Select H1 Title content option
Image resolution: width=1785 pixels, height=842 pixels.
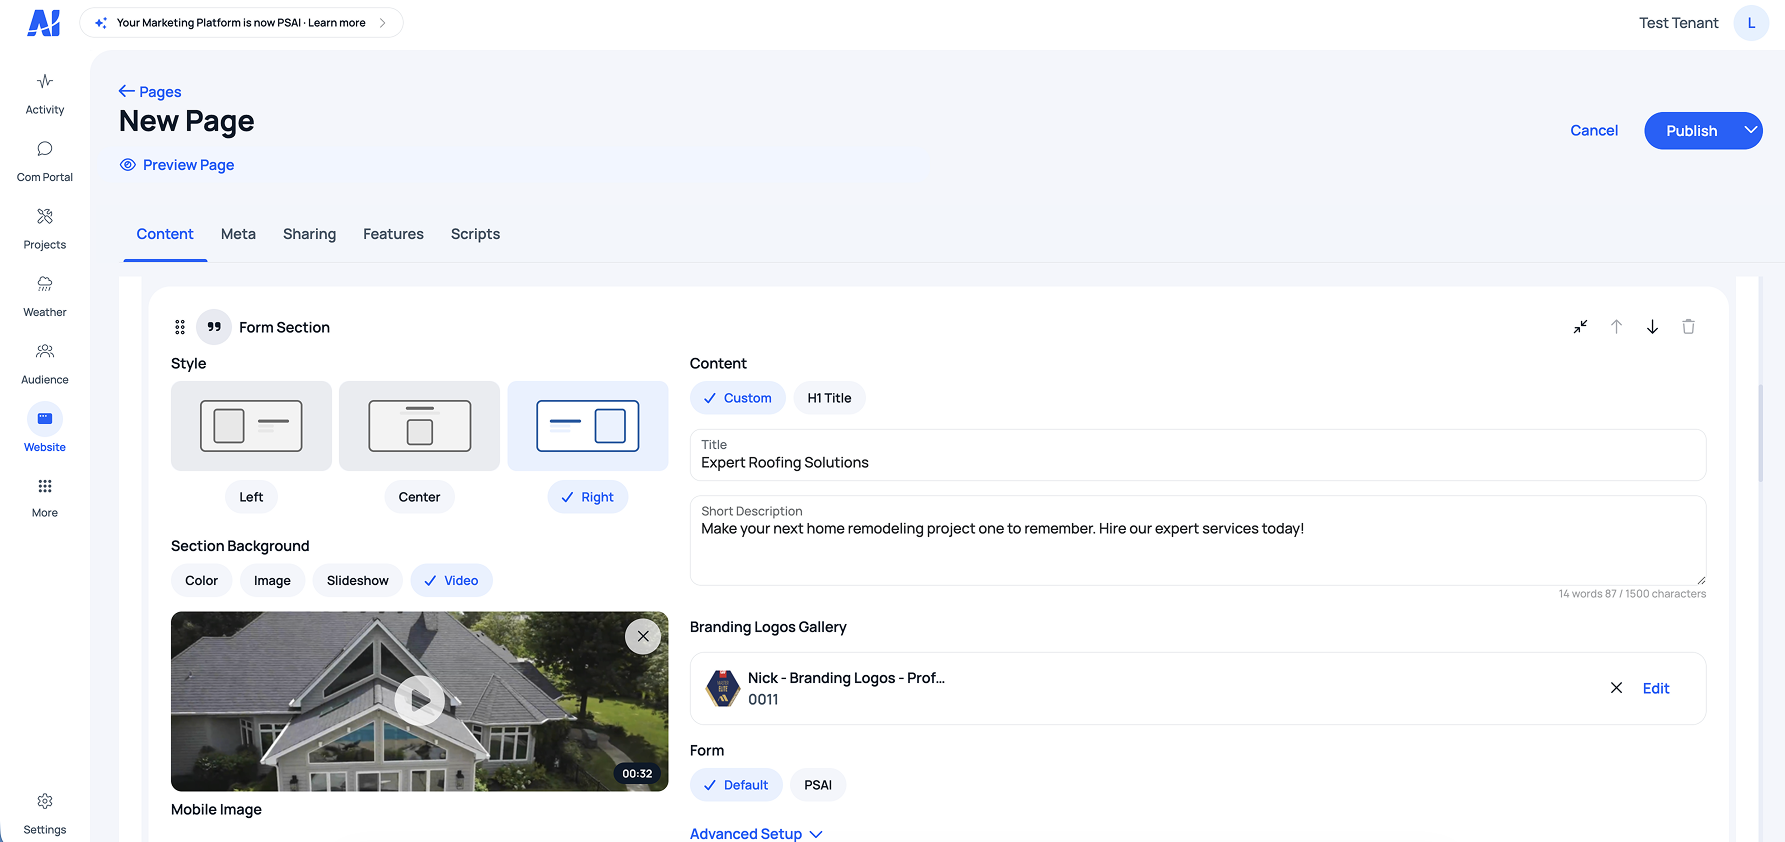pyautogui.click(x=829, y=398)
